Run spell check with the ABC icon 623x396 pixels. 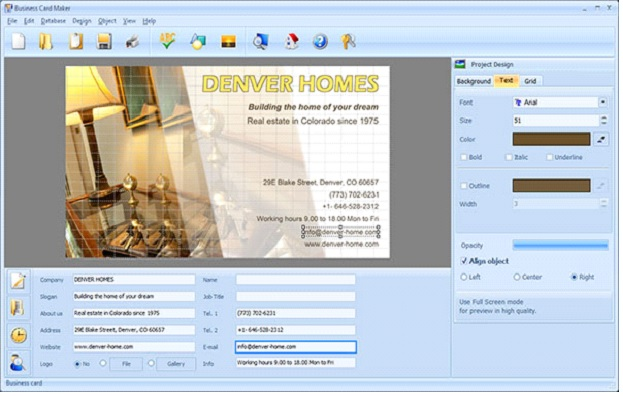(x=167, y=41)
